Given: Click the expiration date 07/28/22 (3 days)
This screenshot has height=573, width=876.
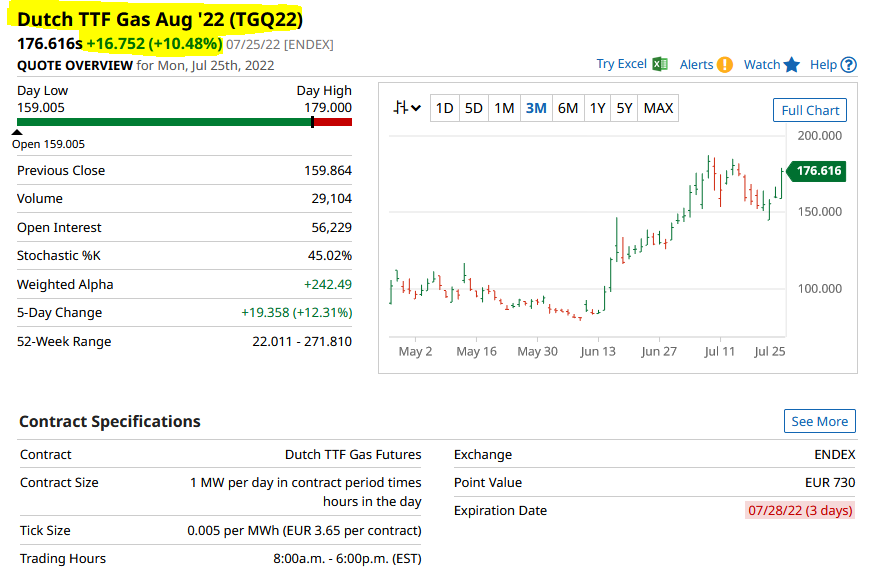Looking at the screenshot, I should 800,510.
